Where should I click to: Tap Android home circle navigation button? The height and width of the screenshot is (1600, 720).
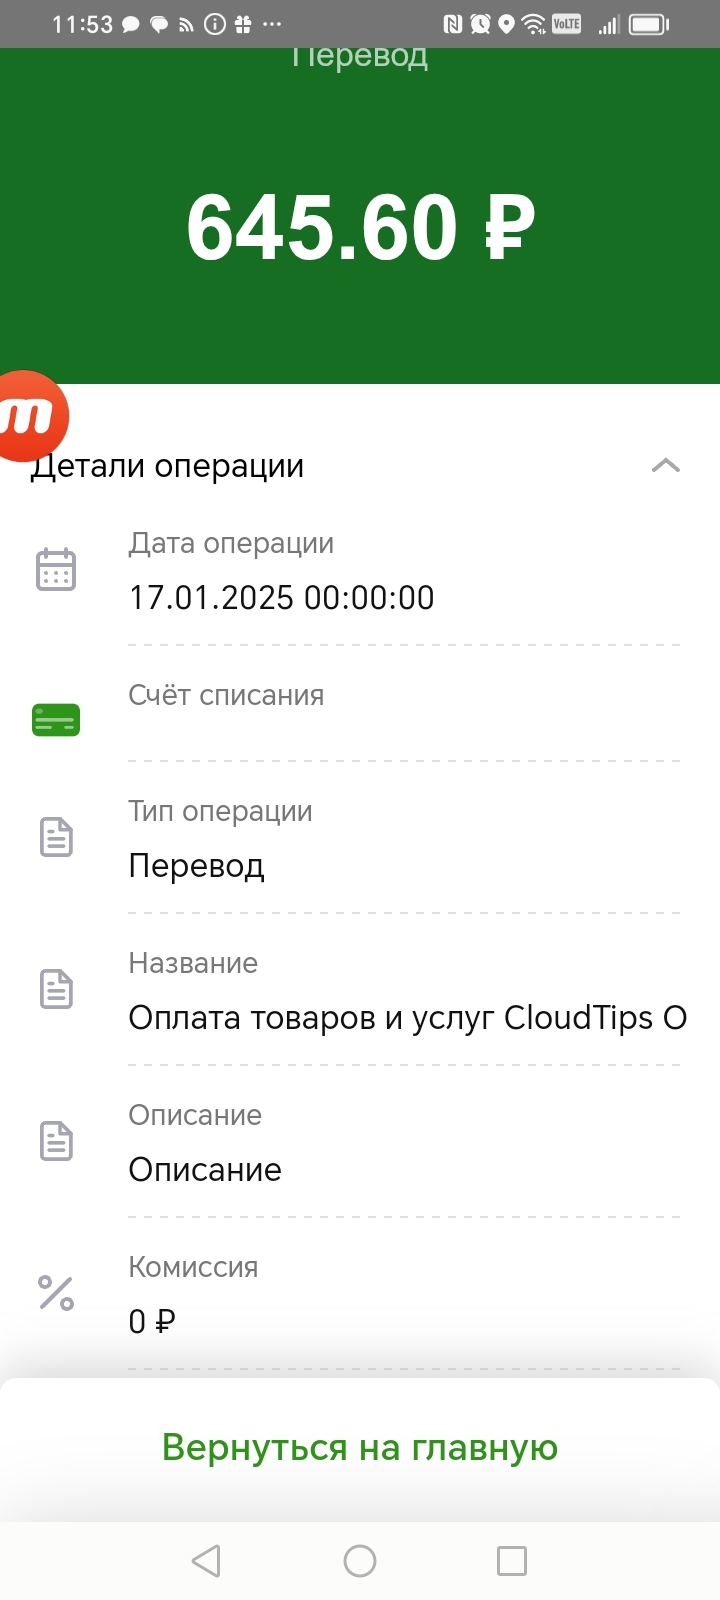tap(360, 1561)
